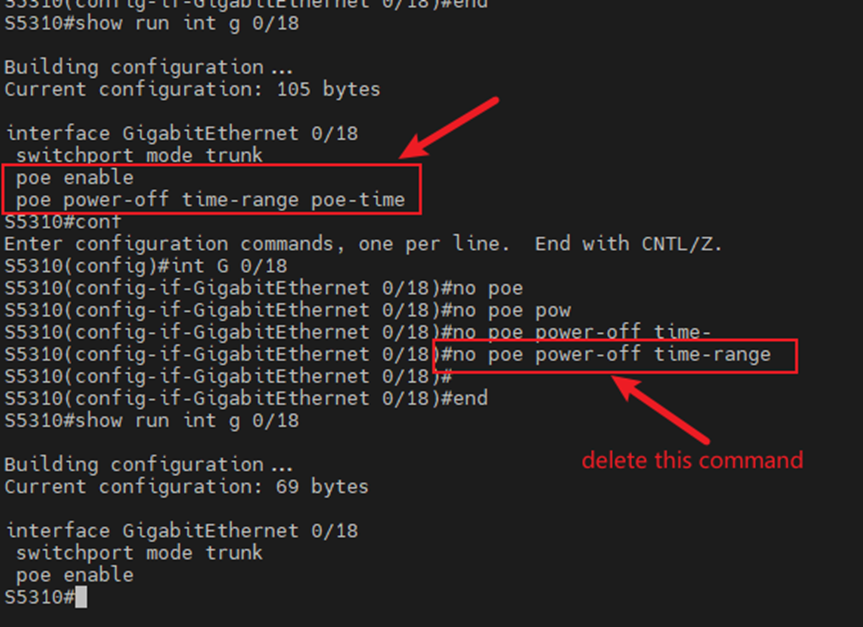Viewport: 863px width, 627px height.
Task: Click the 'S5310(config)#int G 0/18' line
Action: click(x=146, y=266)
